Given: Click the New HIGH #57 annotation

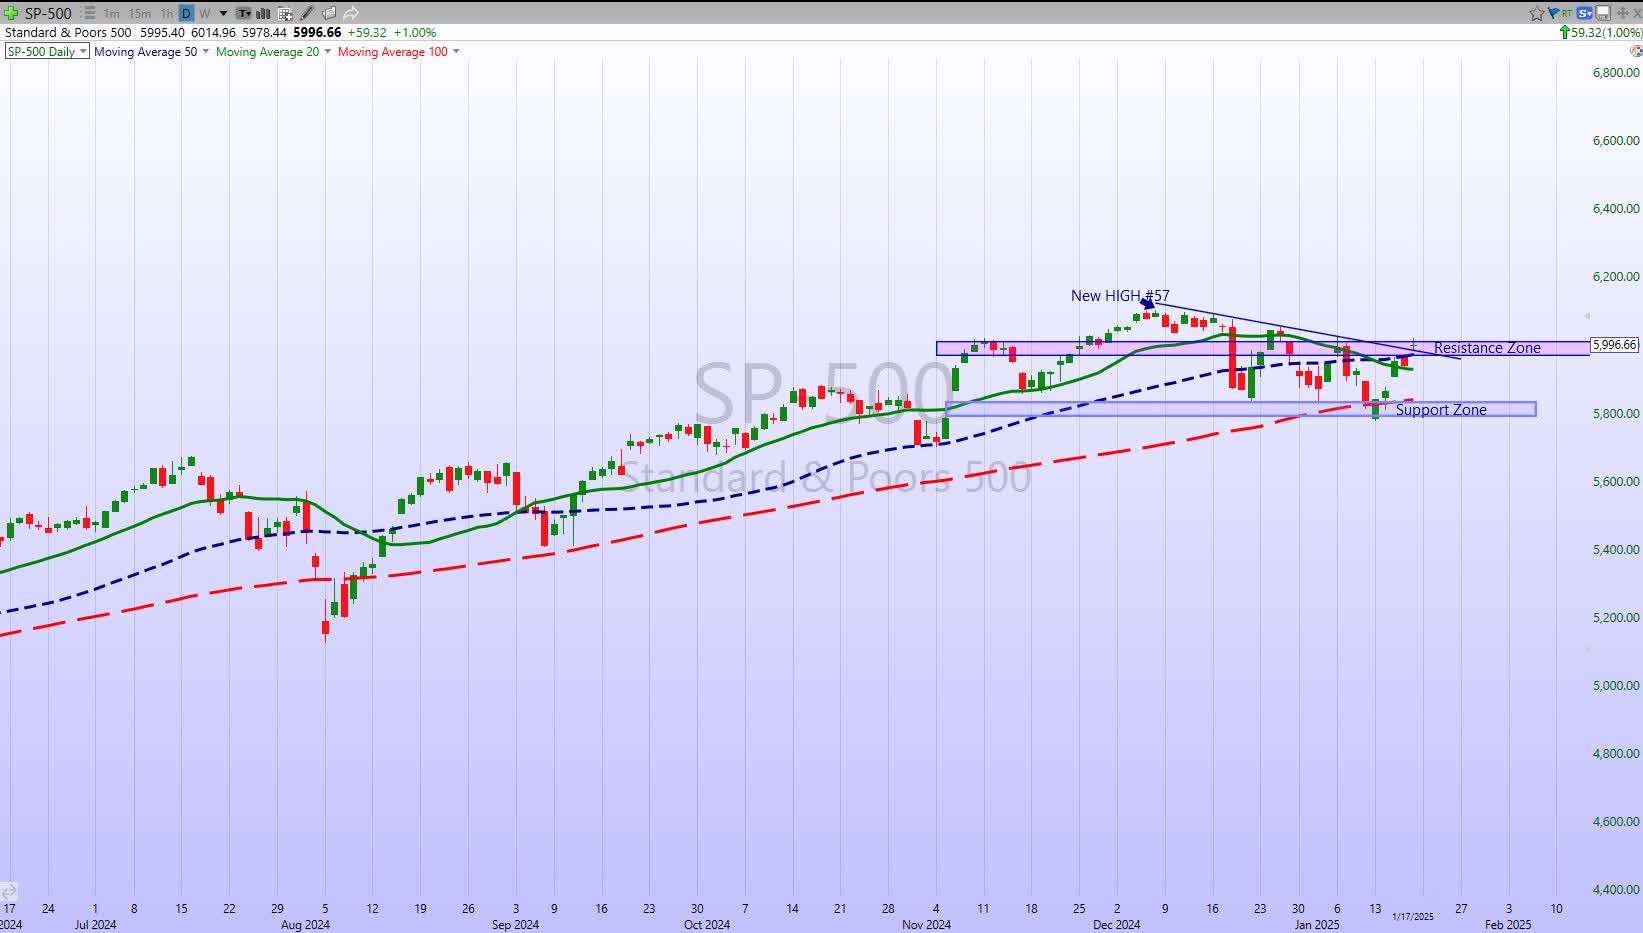Looking at the screenshot, I should 1120,296.
